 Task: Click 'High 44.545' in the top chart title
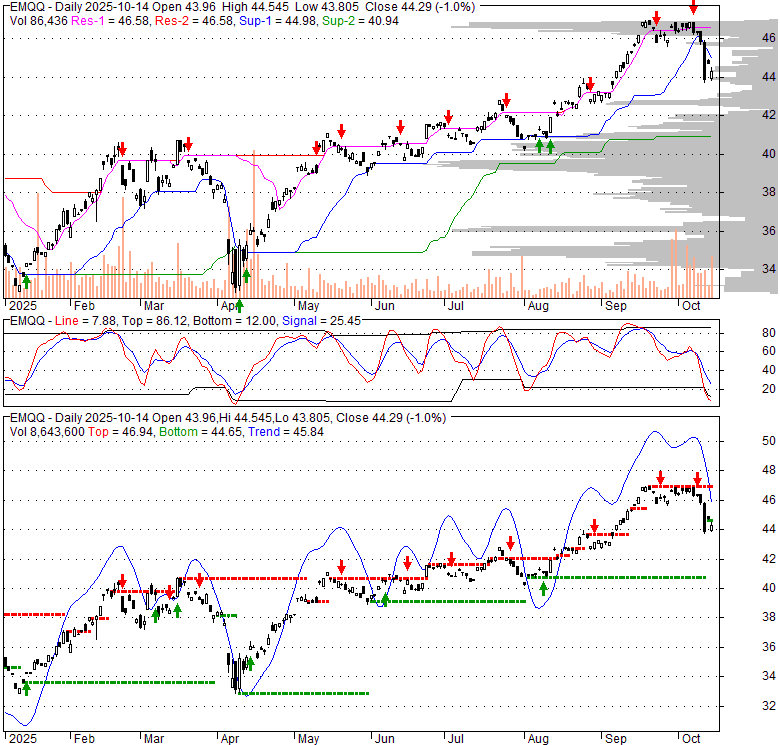(x=255, y=7)
